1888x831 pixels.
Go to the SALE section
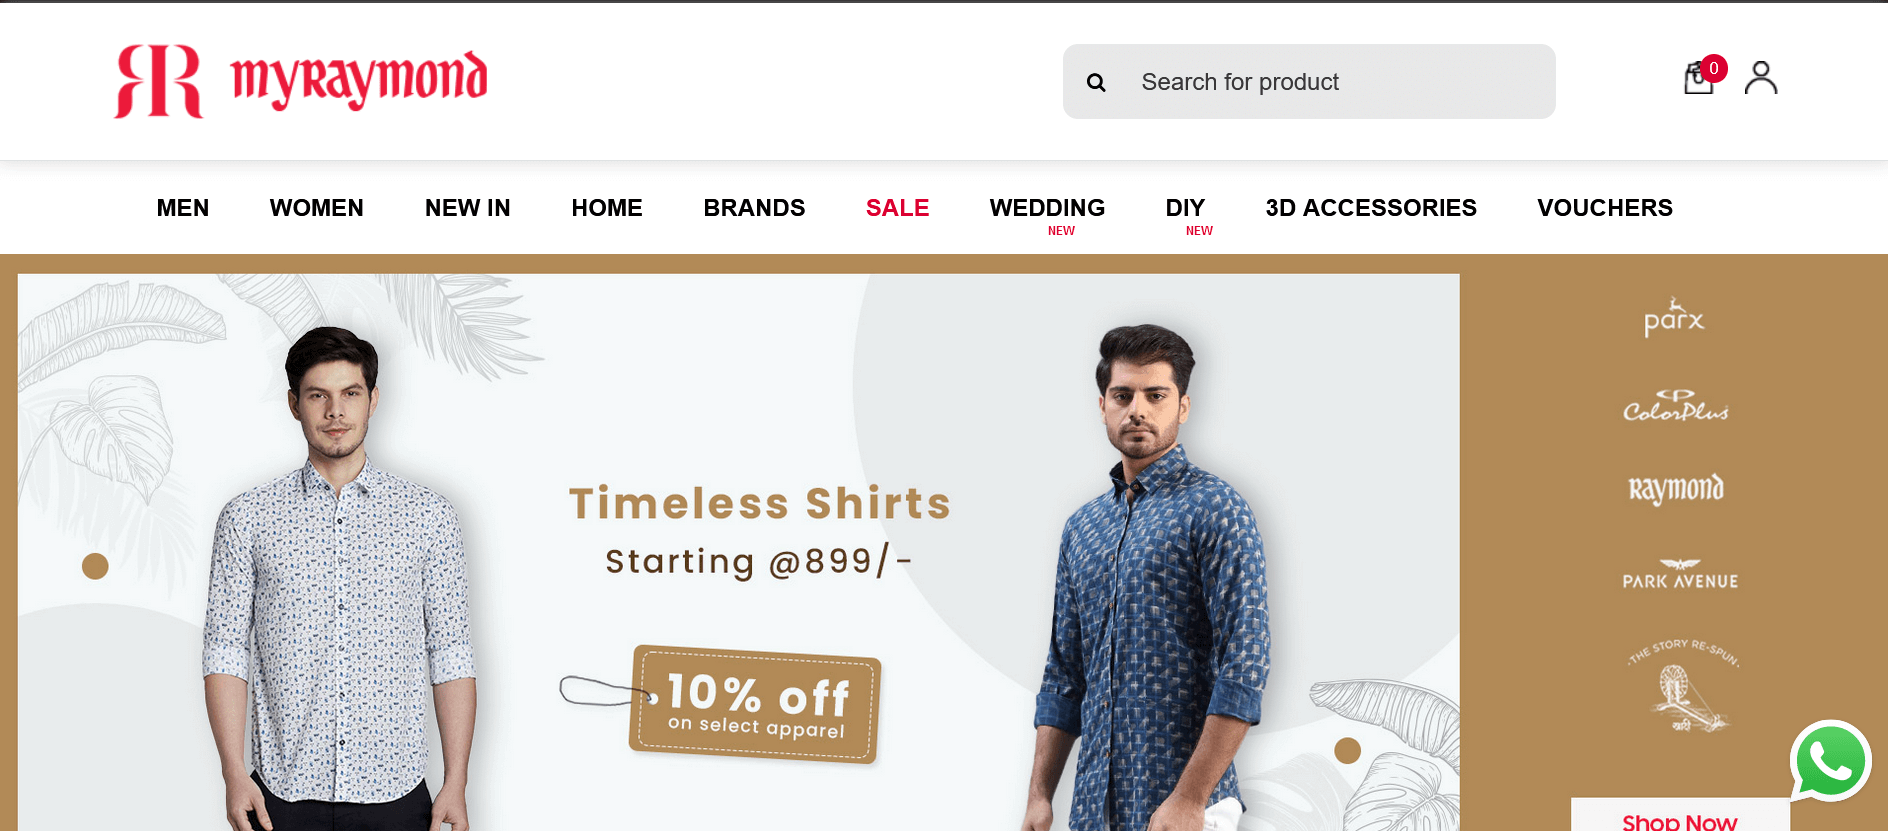pyautogui.click(x=897, y=208)
